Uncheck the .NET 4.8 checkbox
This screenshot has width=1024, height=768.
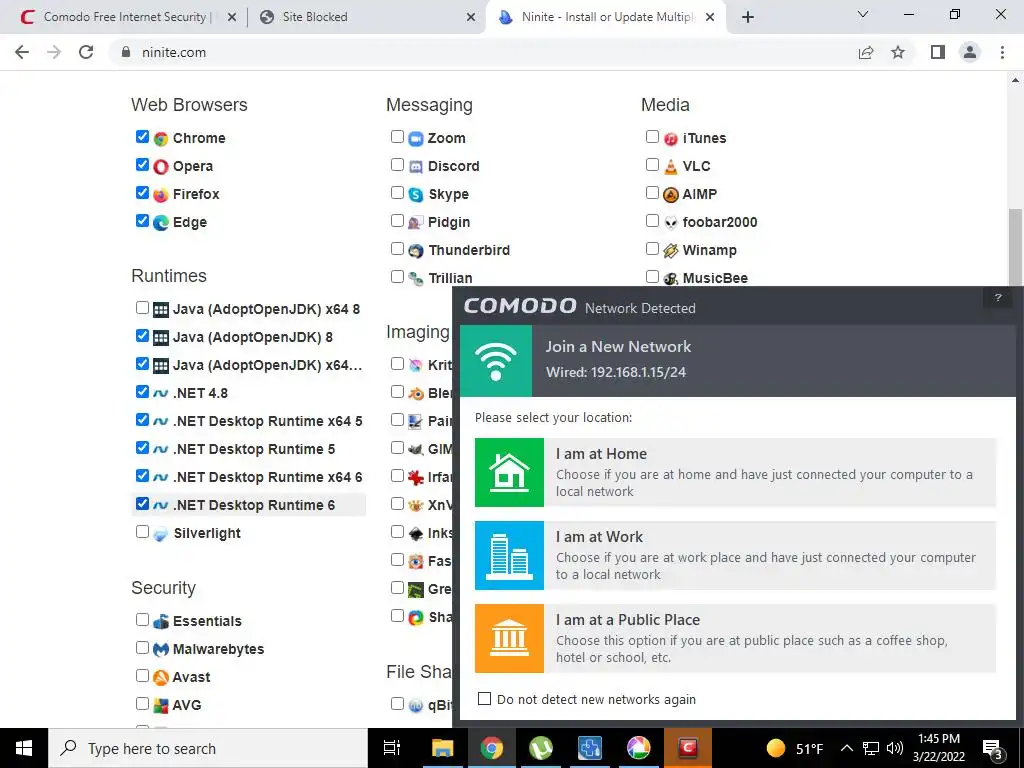pos(142,392)
